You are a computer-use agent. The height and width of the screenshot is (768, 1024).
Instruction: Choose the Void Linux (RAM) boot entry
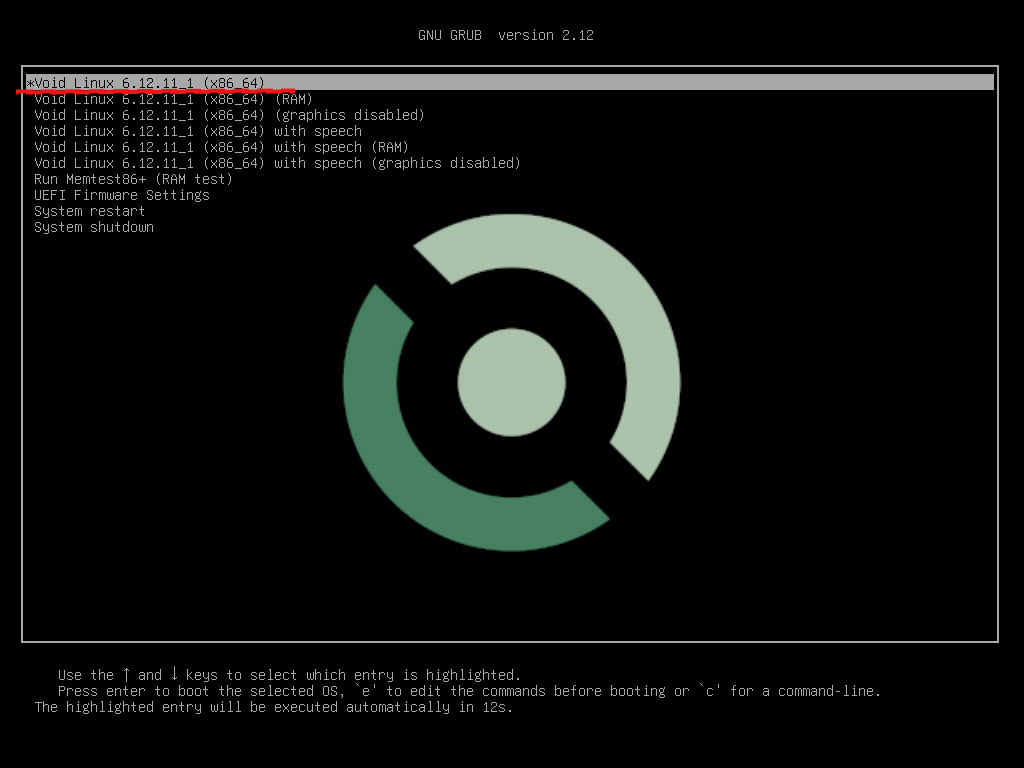(x=173, y=99)
